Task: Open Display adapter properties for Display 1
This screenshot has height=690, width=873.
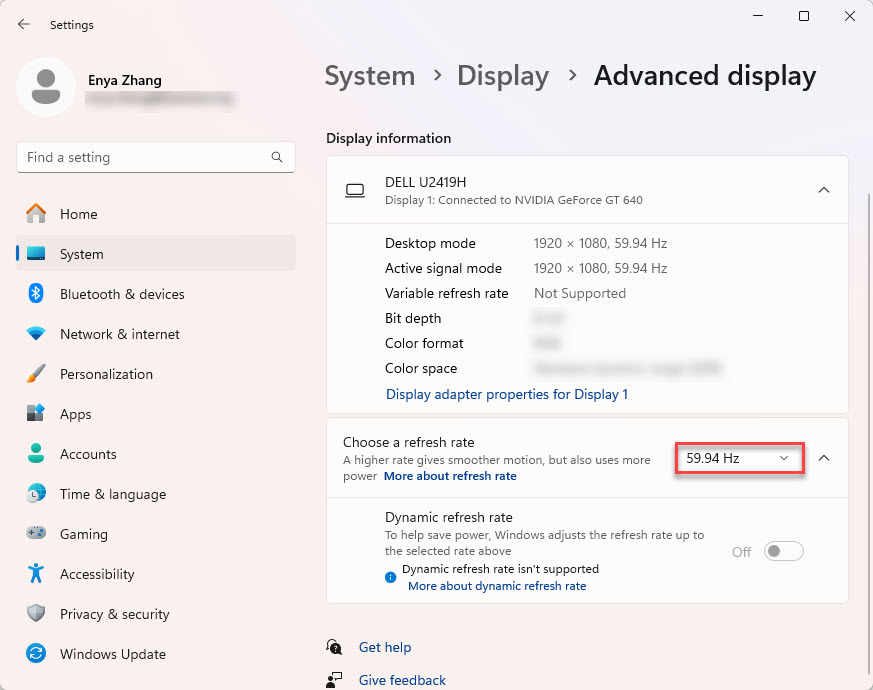Action: (507, 394)
